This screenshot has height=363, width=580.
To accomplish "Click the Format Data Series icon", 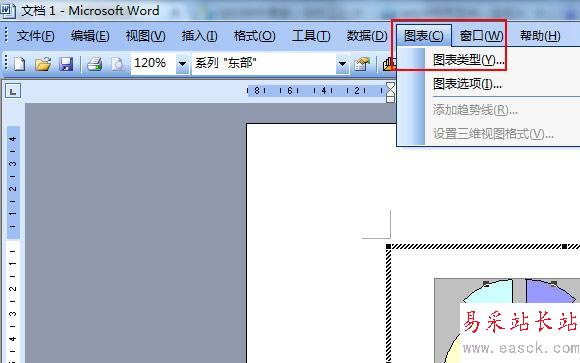I will pyautogui.click(x=362, y=64).
